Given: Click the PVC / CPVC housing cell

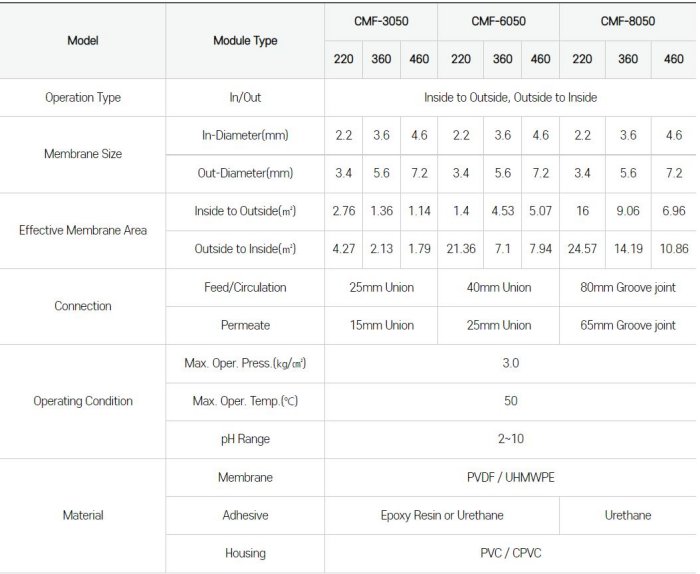Looking at the screenshot, I should [510, 553].
